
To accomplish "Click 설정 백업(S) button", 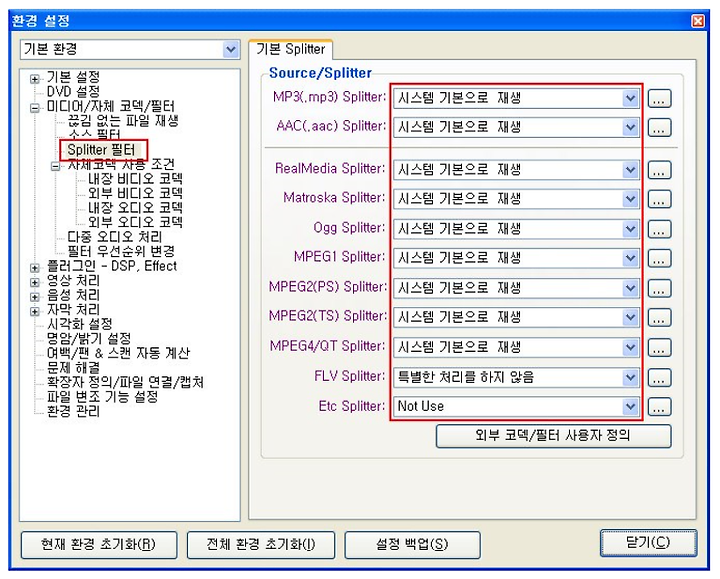I will point(412,545).
